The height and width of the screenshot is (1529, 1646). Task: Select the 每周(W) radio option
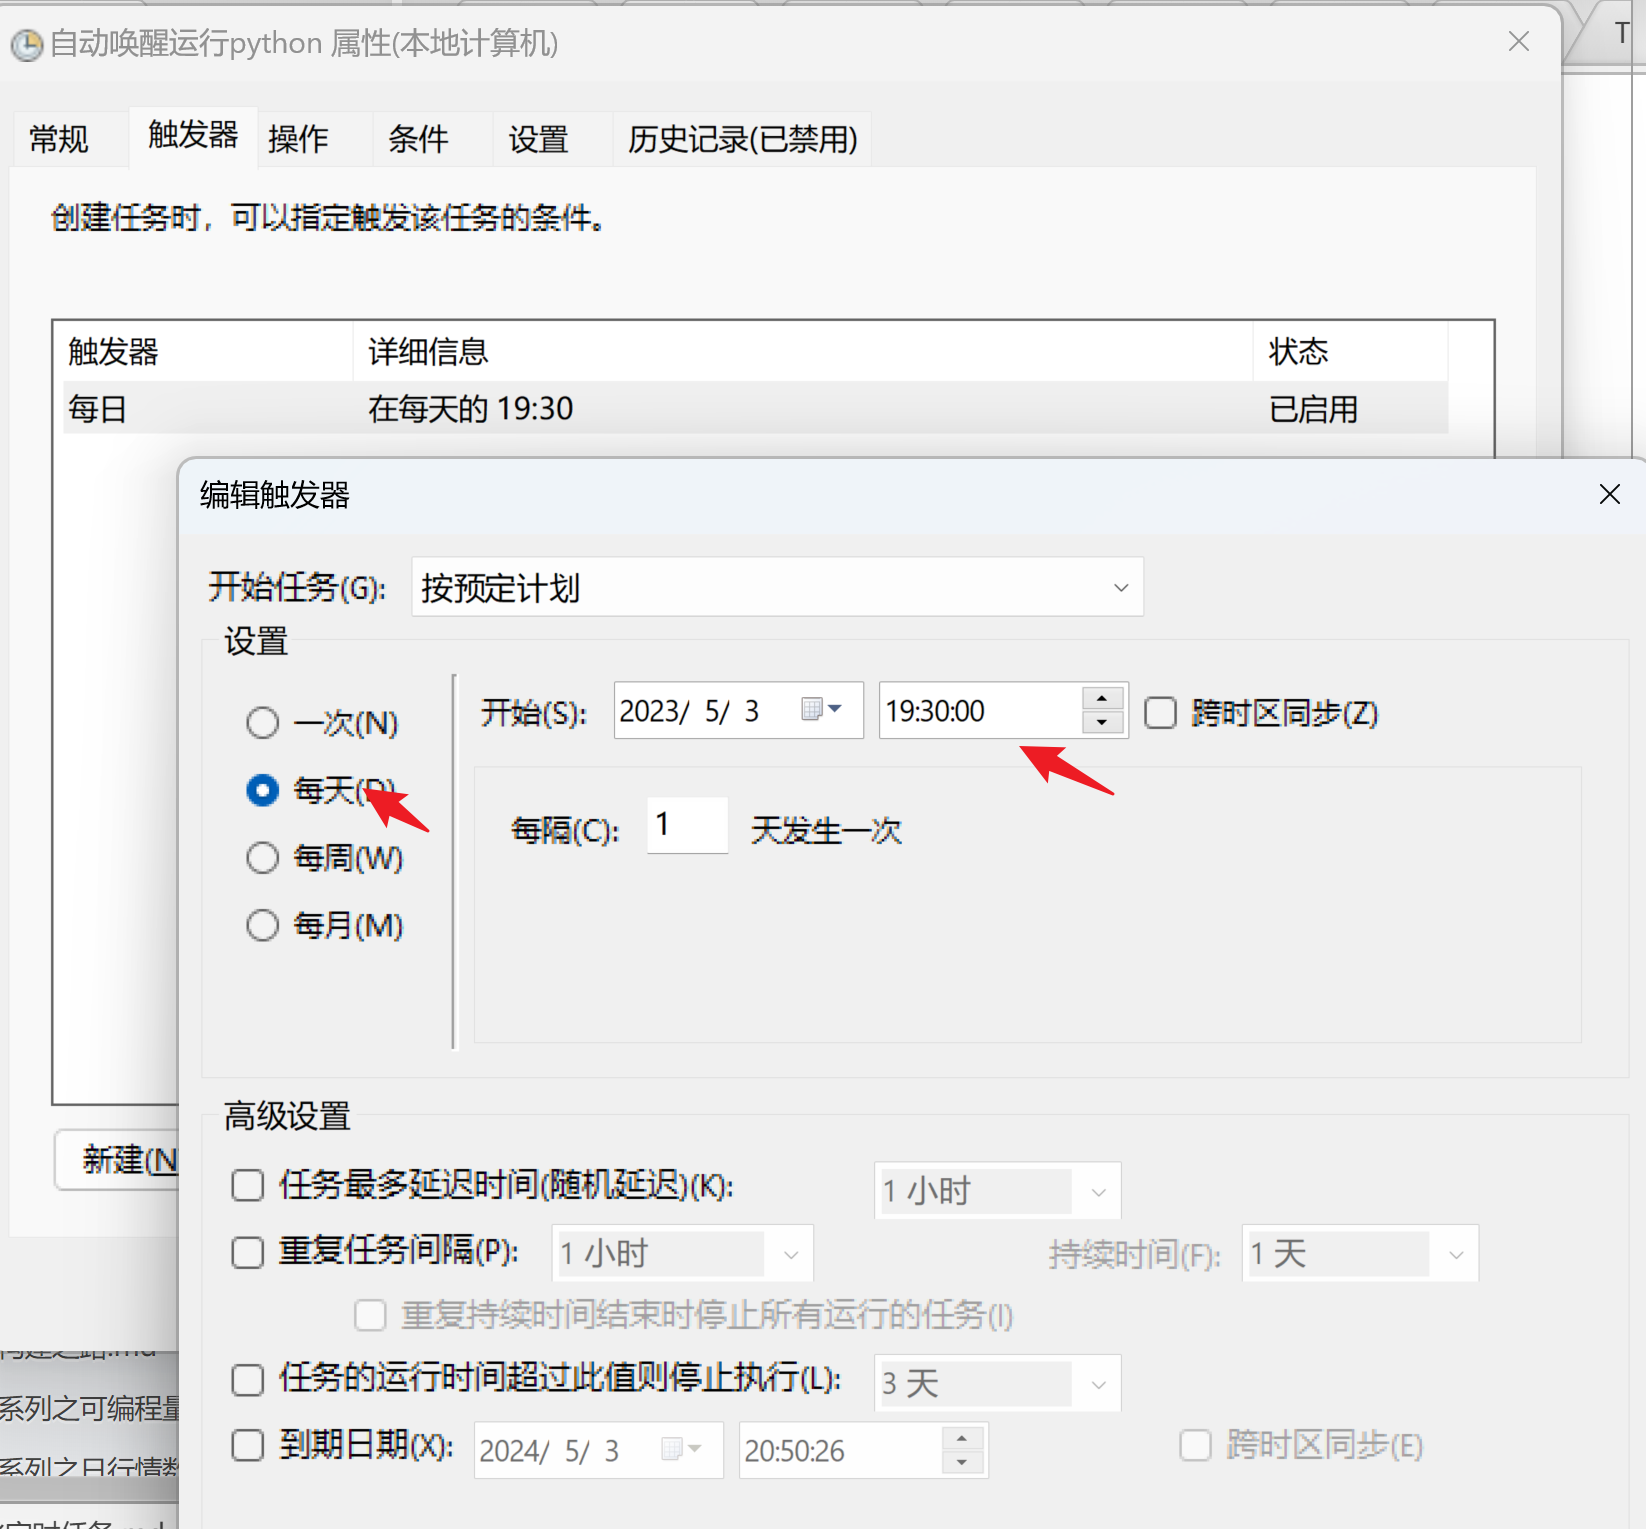coord(263,858)
